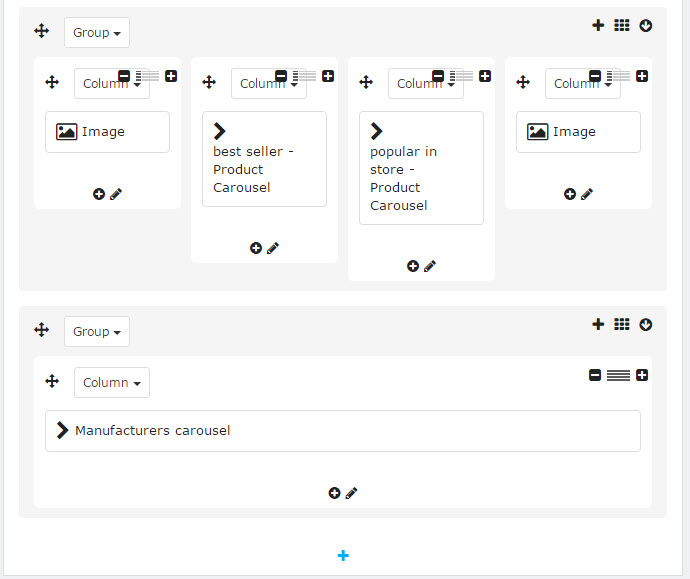Screen dimensions: 690x579
Task: Open the top Group dropdown
Action: (x=97, y=33)
